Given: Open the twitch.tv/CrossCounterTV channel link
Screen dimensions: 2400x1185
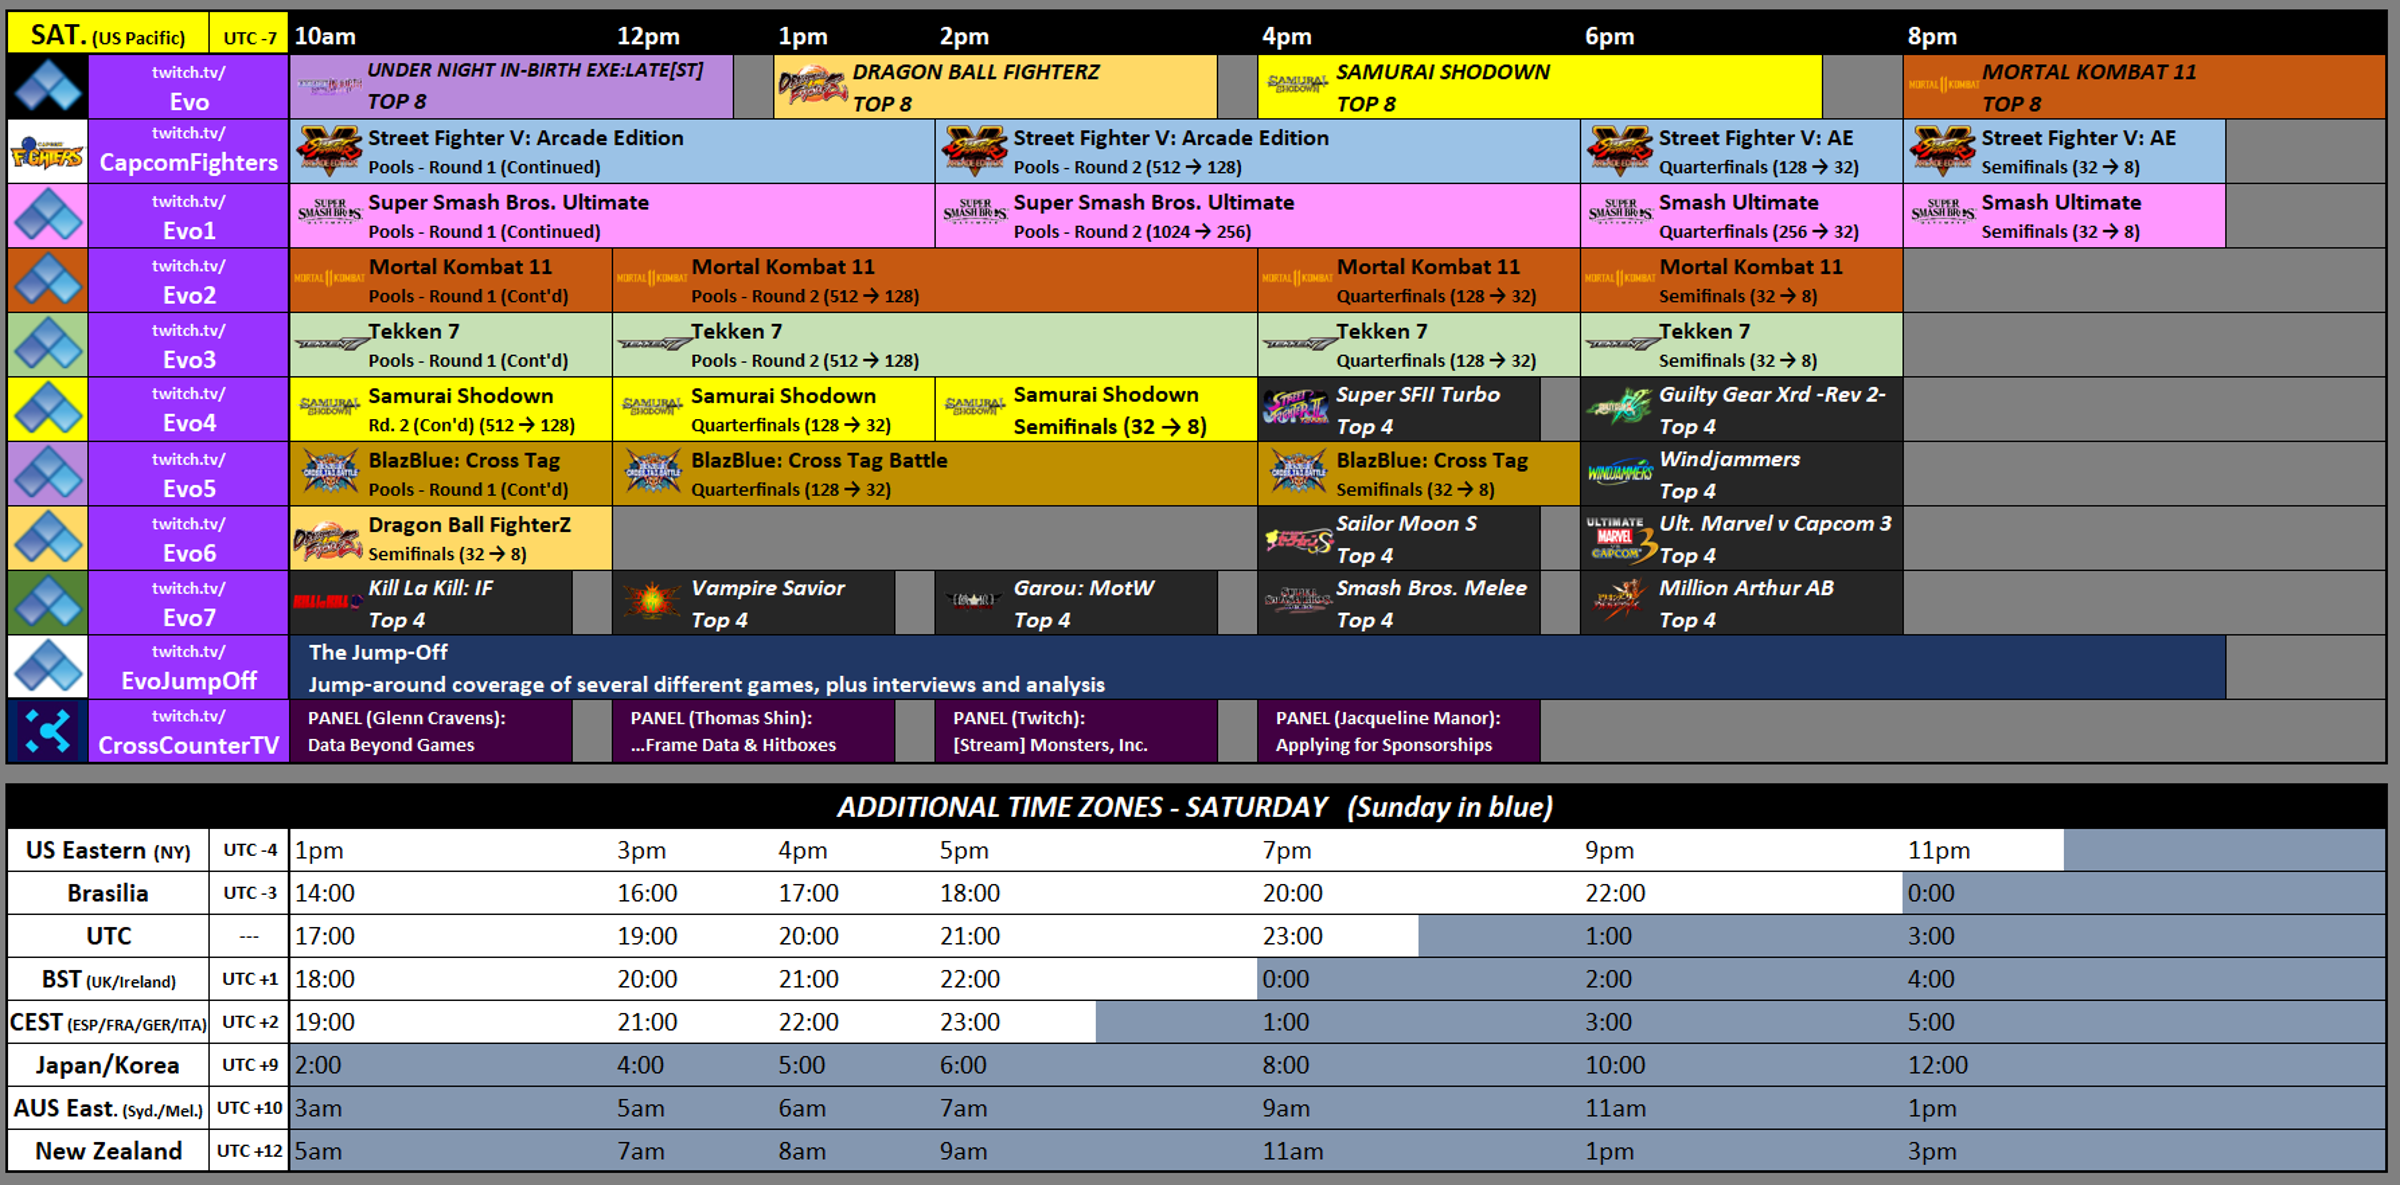Looking at the screenshot, I should (x=188, y=731).
